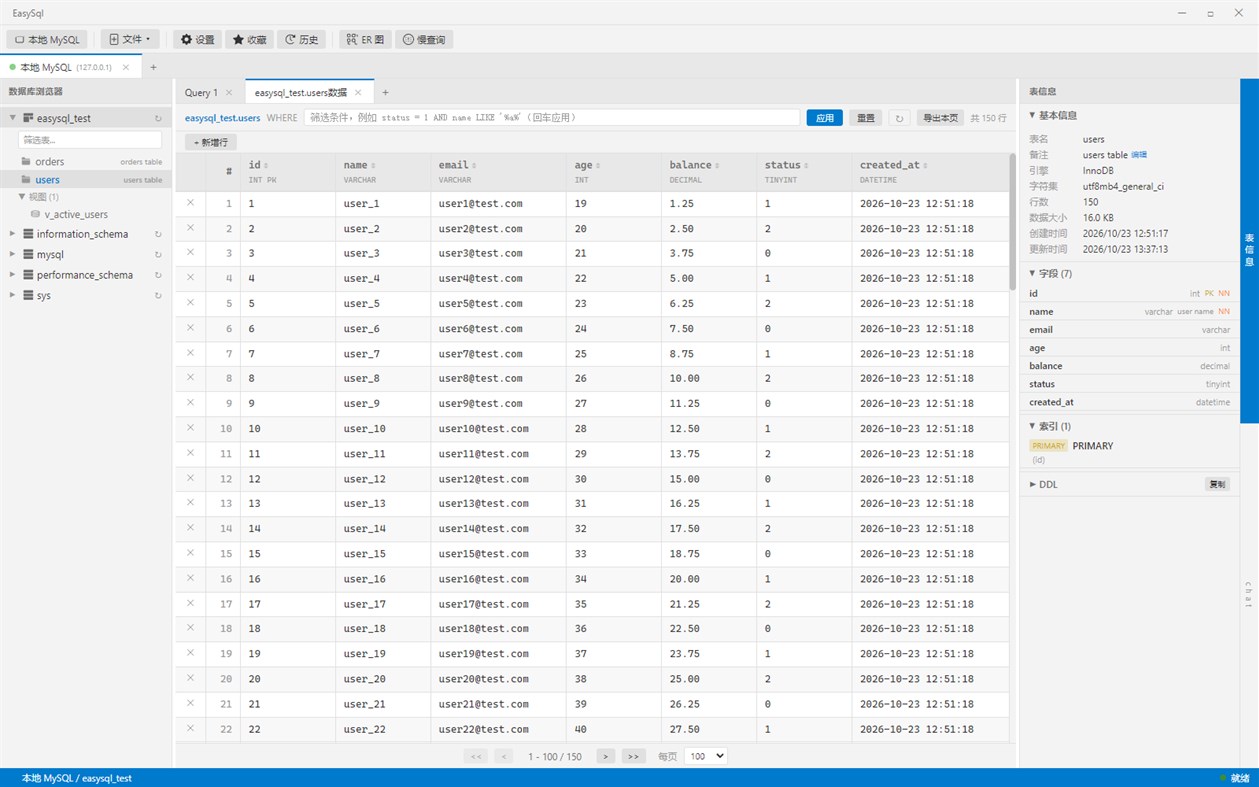The image size is (1259, 787).
Task: Open the ER 图 diagram view
Action: pyautogui.click(x=365, y=39)
